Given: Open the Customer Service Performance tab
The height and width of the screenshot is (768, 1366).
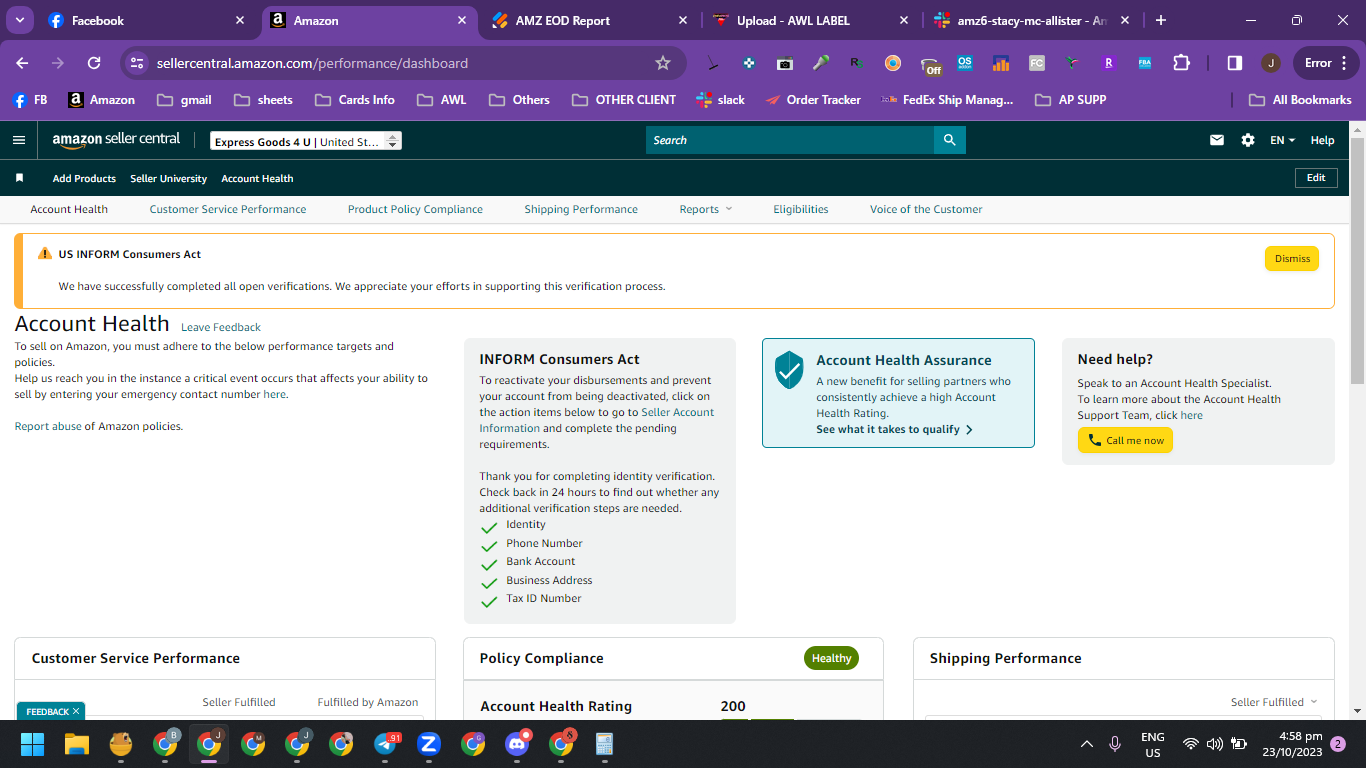Looking at the screenshot, I should 228,209.
